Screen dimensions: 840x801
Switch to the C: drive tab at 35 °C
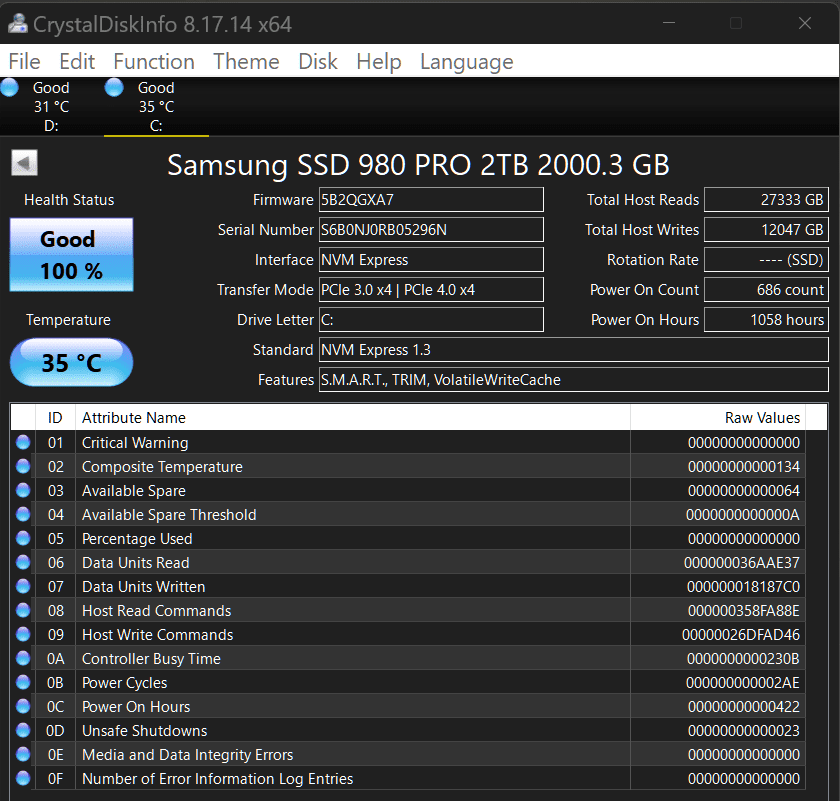coord(156,107)
